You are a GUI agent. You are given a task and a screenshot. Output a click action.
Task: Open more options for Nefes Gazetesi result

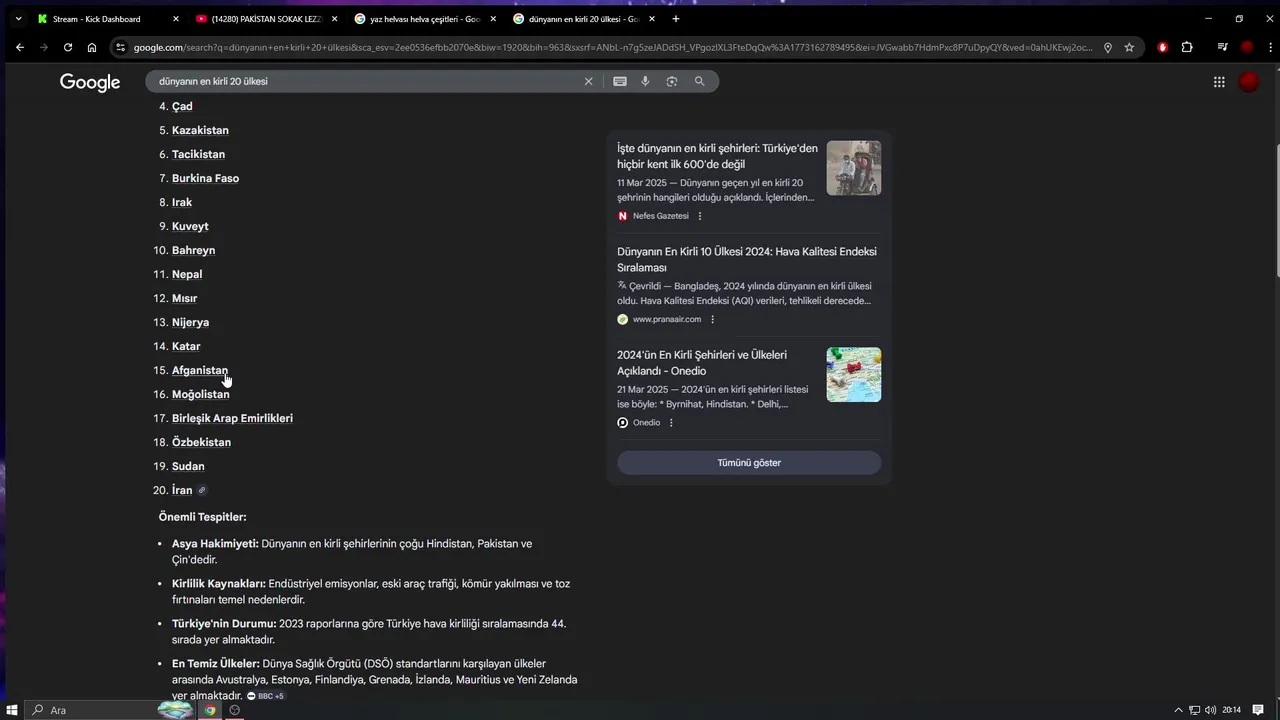coord(700,216)
